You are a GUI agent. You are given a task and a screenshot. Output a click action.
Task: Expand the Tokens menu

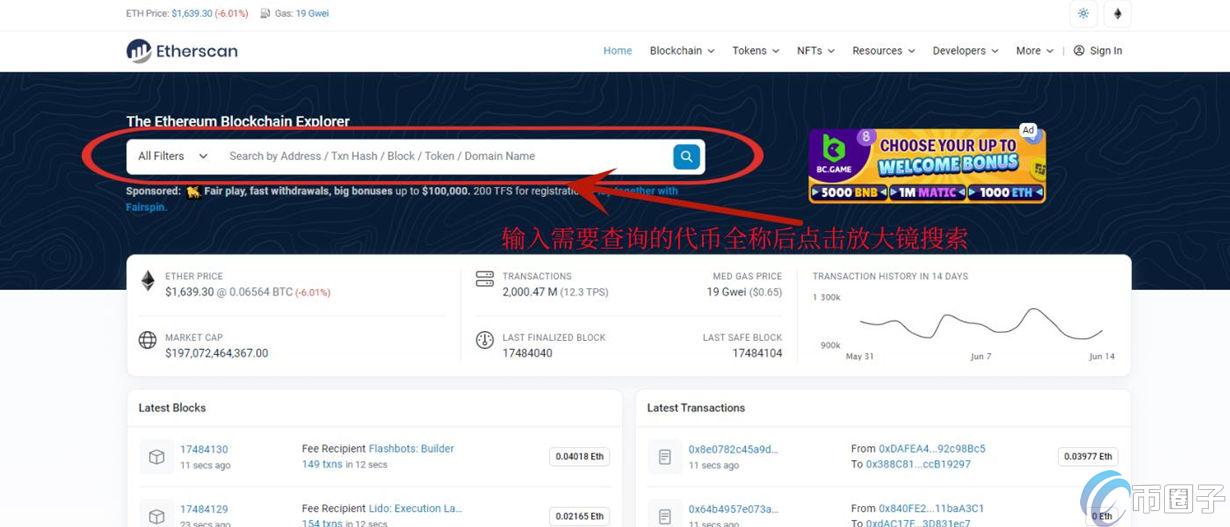pyautogui.click(x=755, y=51)
